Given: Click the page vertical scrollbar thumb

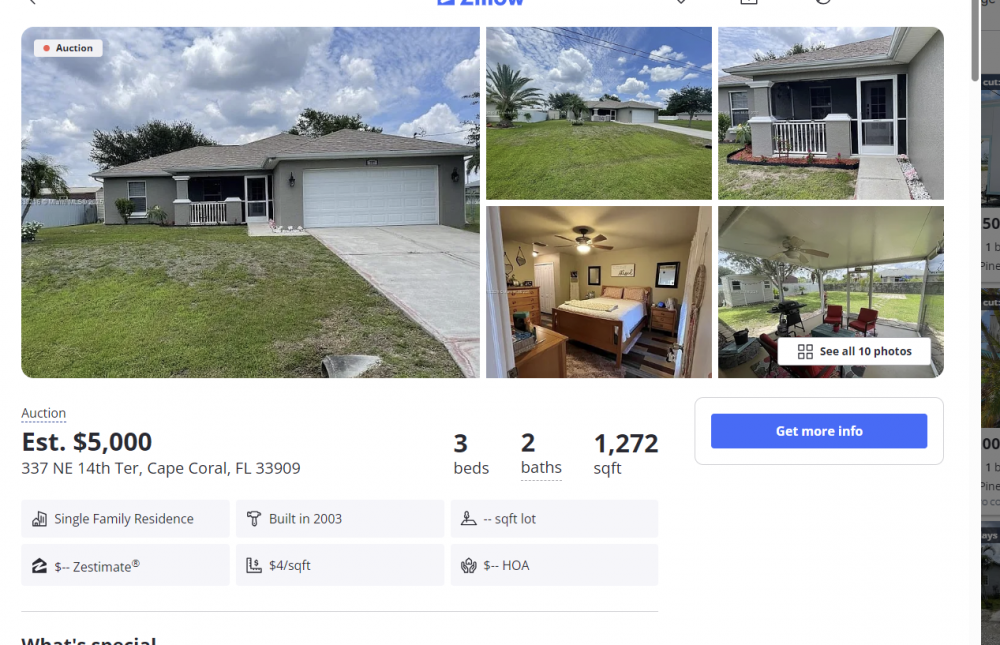Looking at the screenshot, I should pyautogui.click(x=974, y=40).
